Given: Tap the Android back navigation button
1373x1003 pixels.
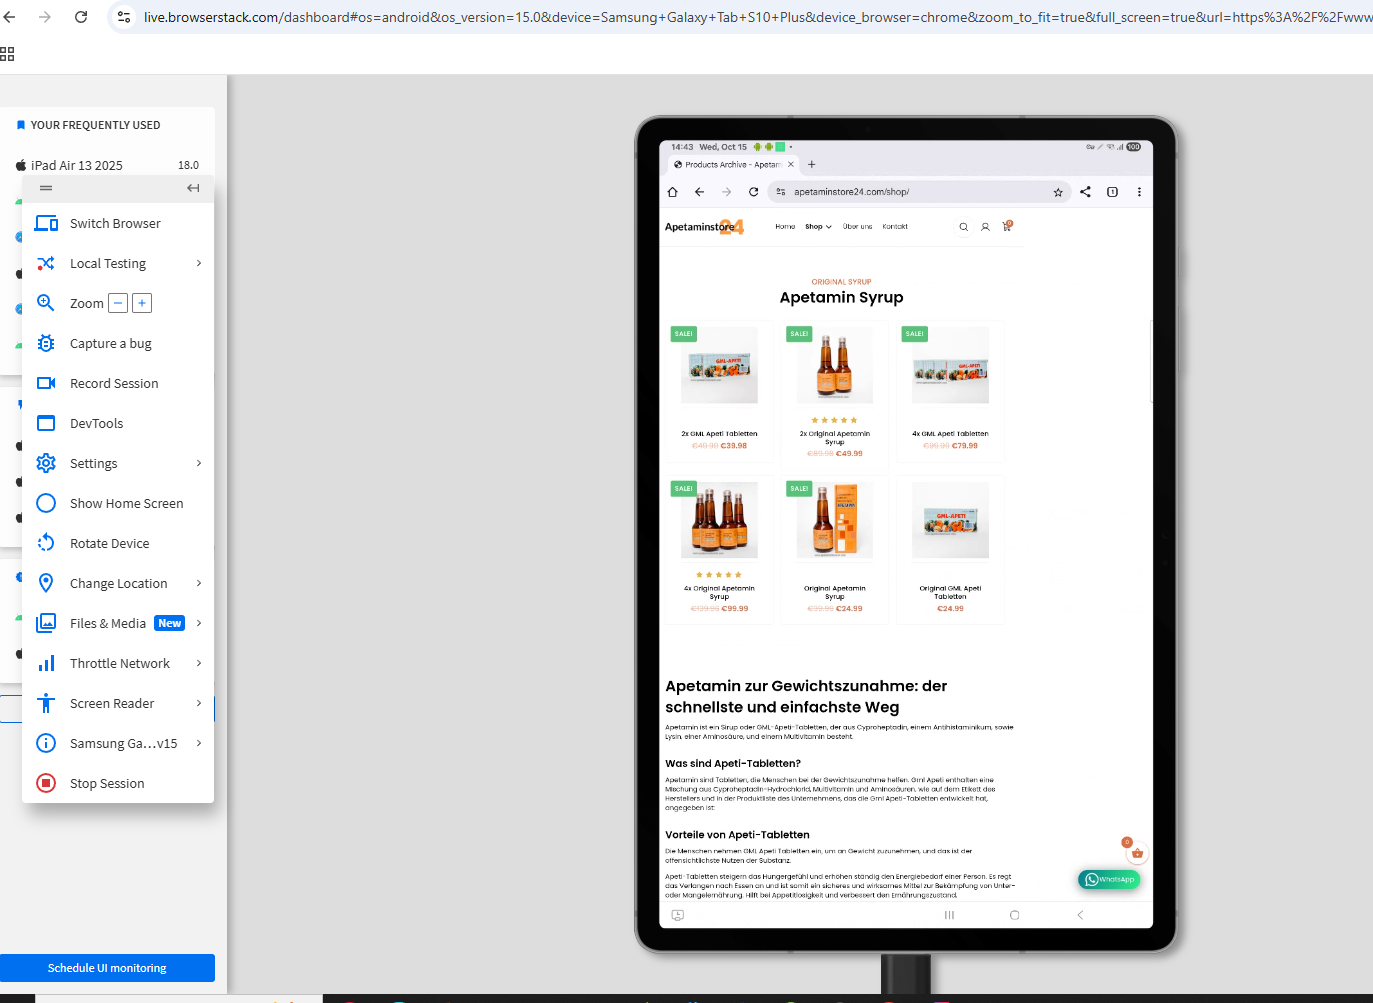Looking at the screenshot, I should pyautogui.click(x=1080, y=915).
